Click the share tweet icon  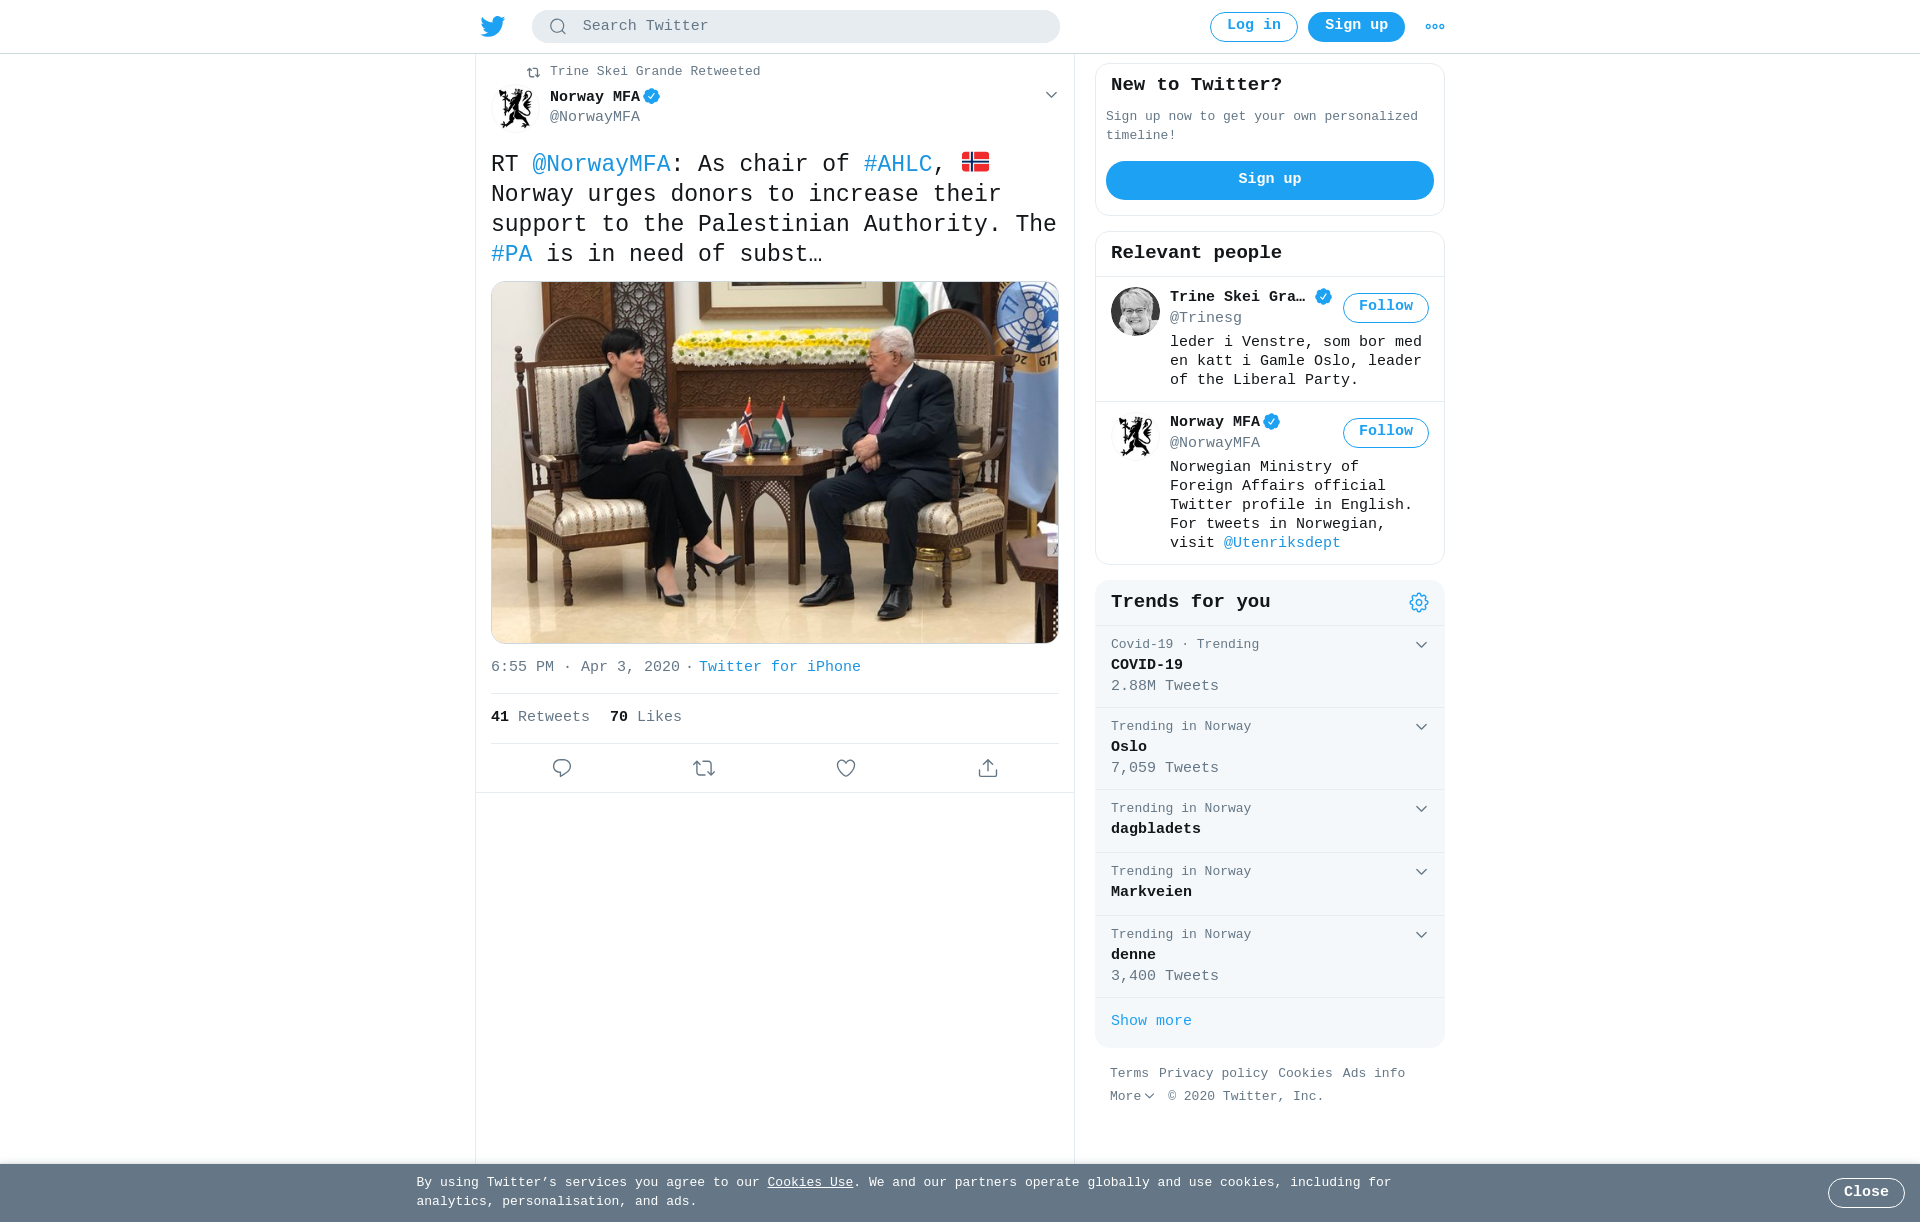pos(988,768)
